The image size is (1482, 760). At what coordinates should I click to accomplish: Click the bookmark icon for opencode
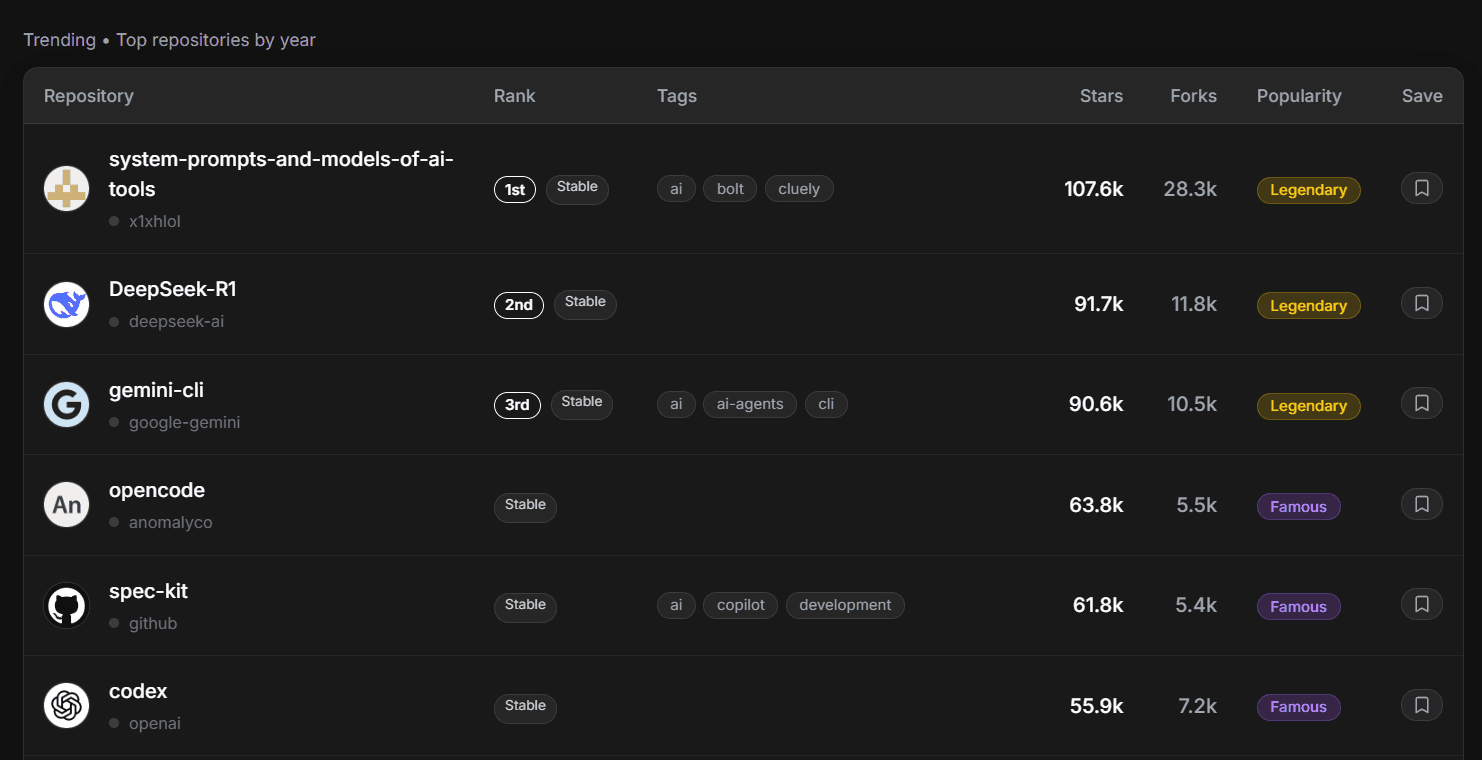tap(1421, 504)
